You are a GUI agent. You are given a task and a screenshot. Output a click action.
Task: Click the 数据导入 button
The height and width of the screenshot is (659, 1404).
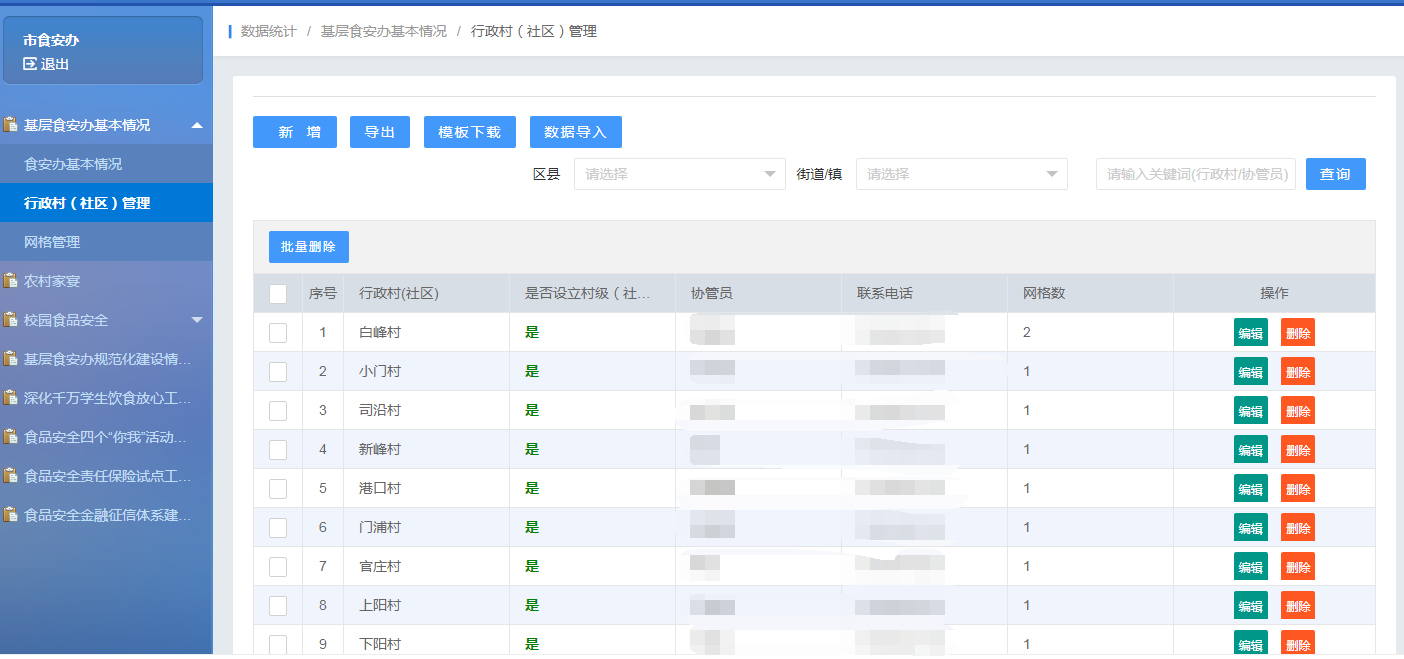[x=576, y=132]
